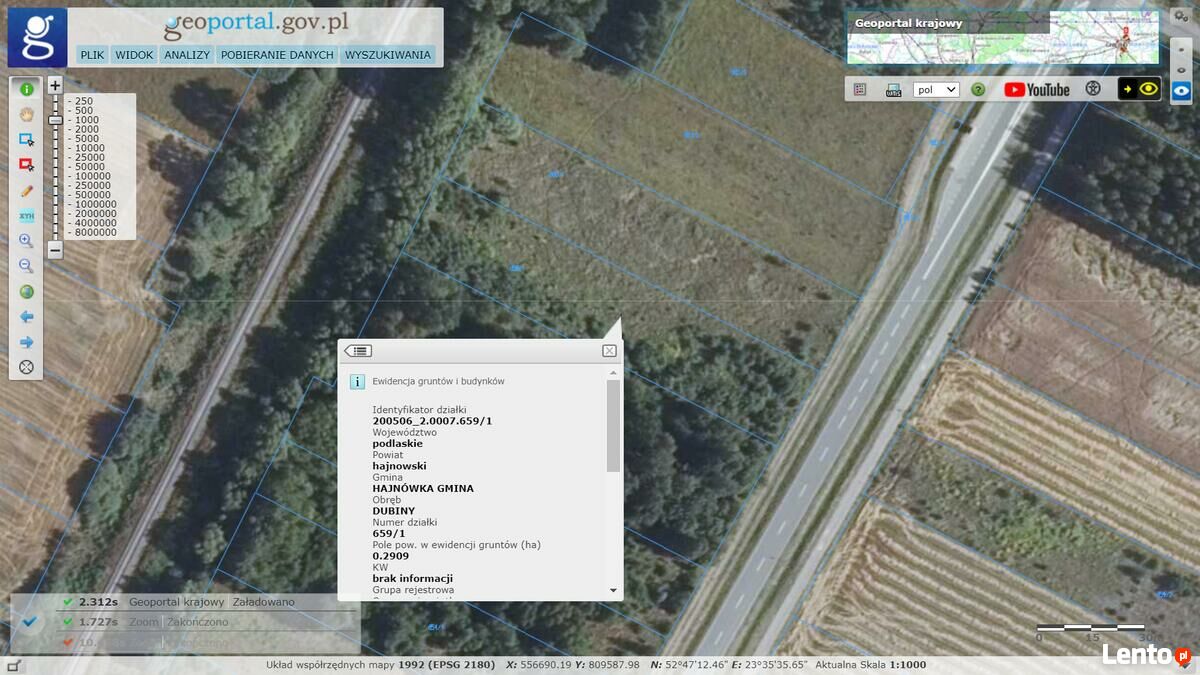Image resolution: width=1200 pixels, height=675 pixels.
Task: Go to previous map view arrow
Action: coord(26,317)
